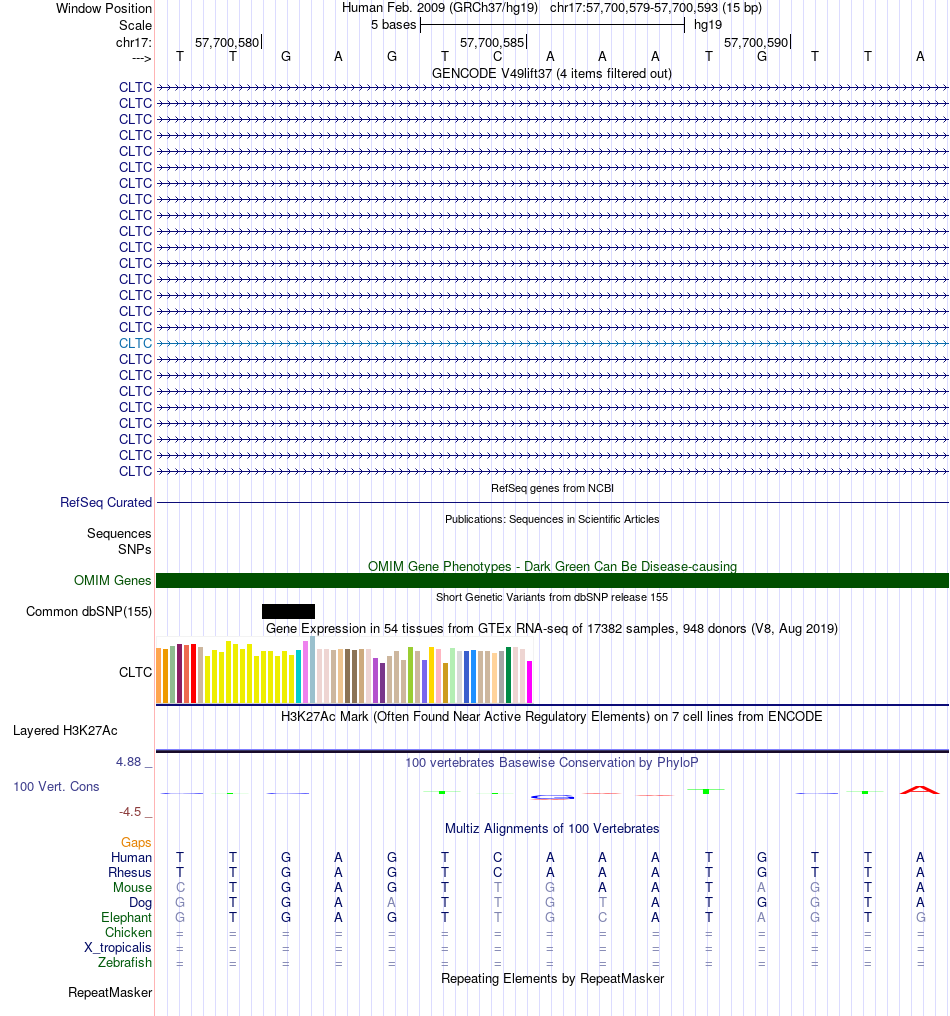This screenshot has width=950, height=1016.
Task: Click the light-blue highlighted CLTC transcript label
Action: (x=135, y=343)
